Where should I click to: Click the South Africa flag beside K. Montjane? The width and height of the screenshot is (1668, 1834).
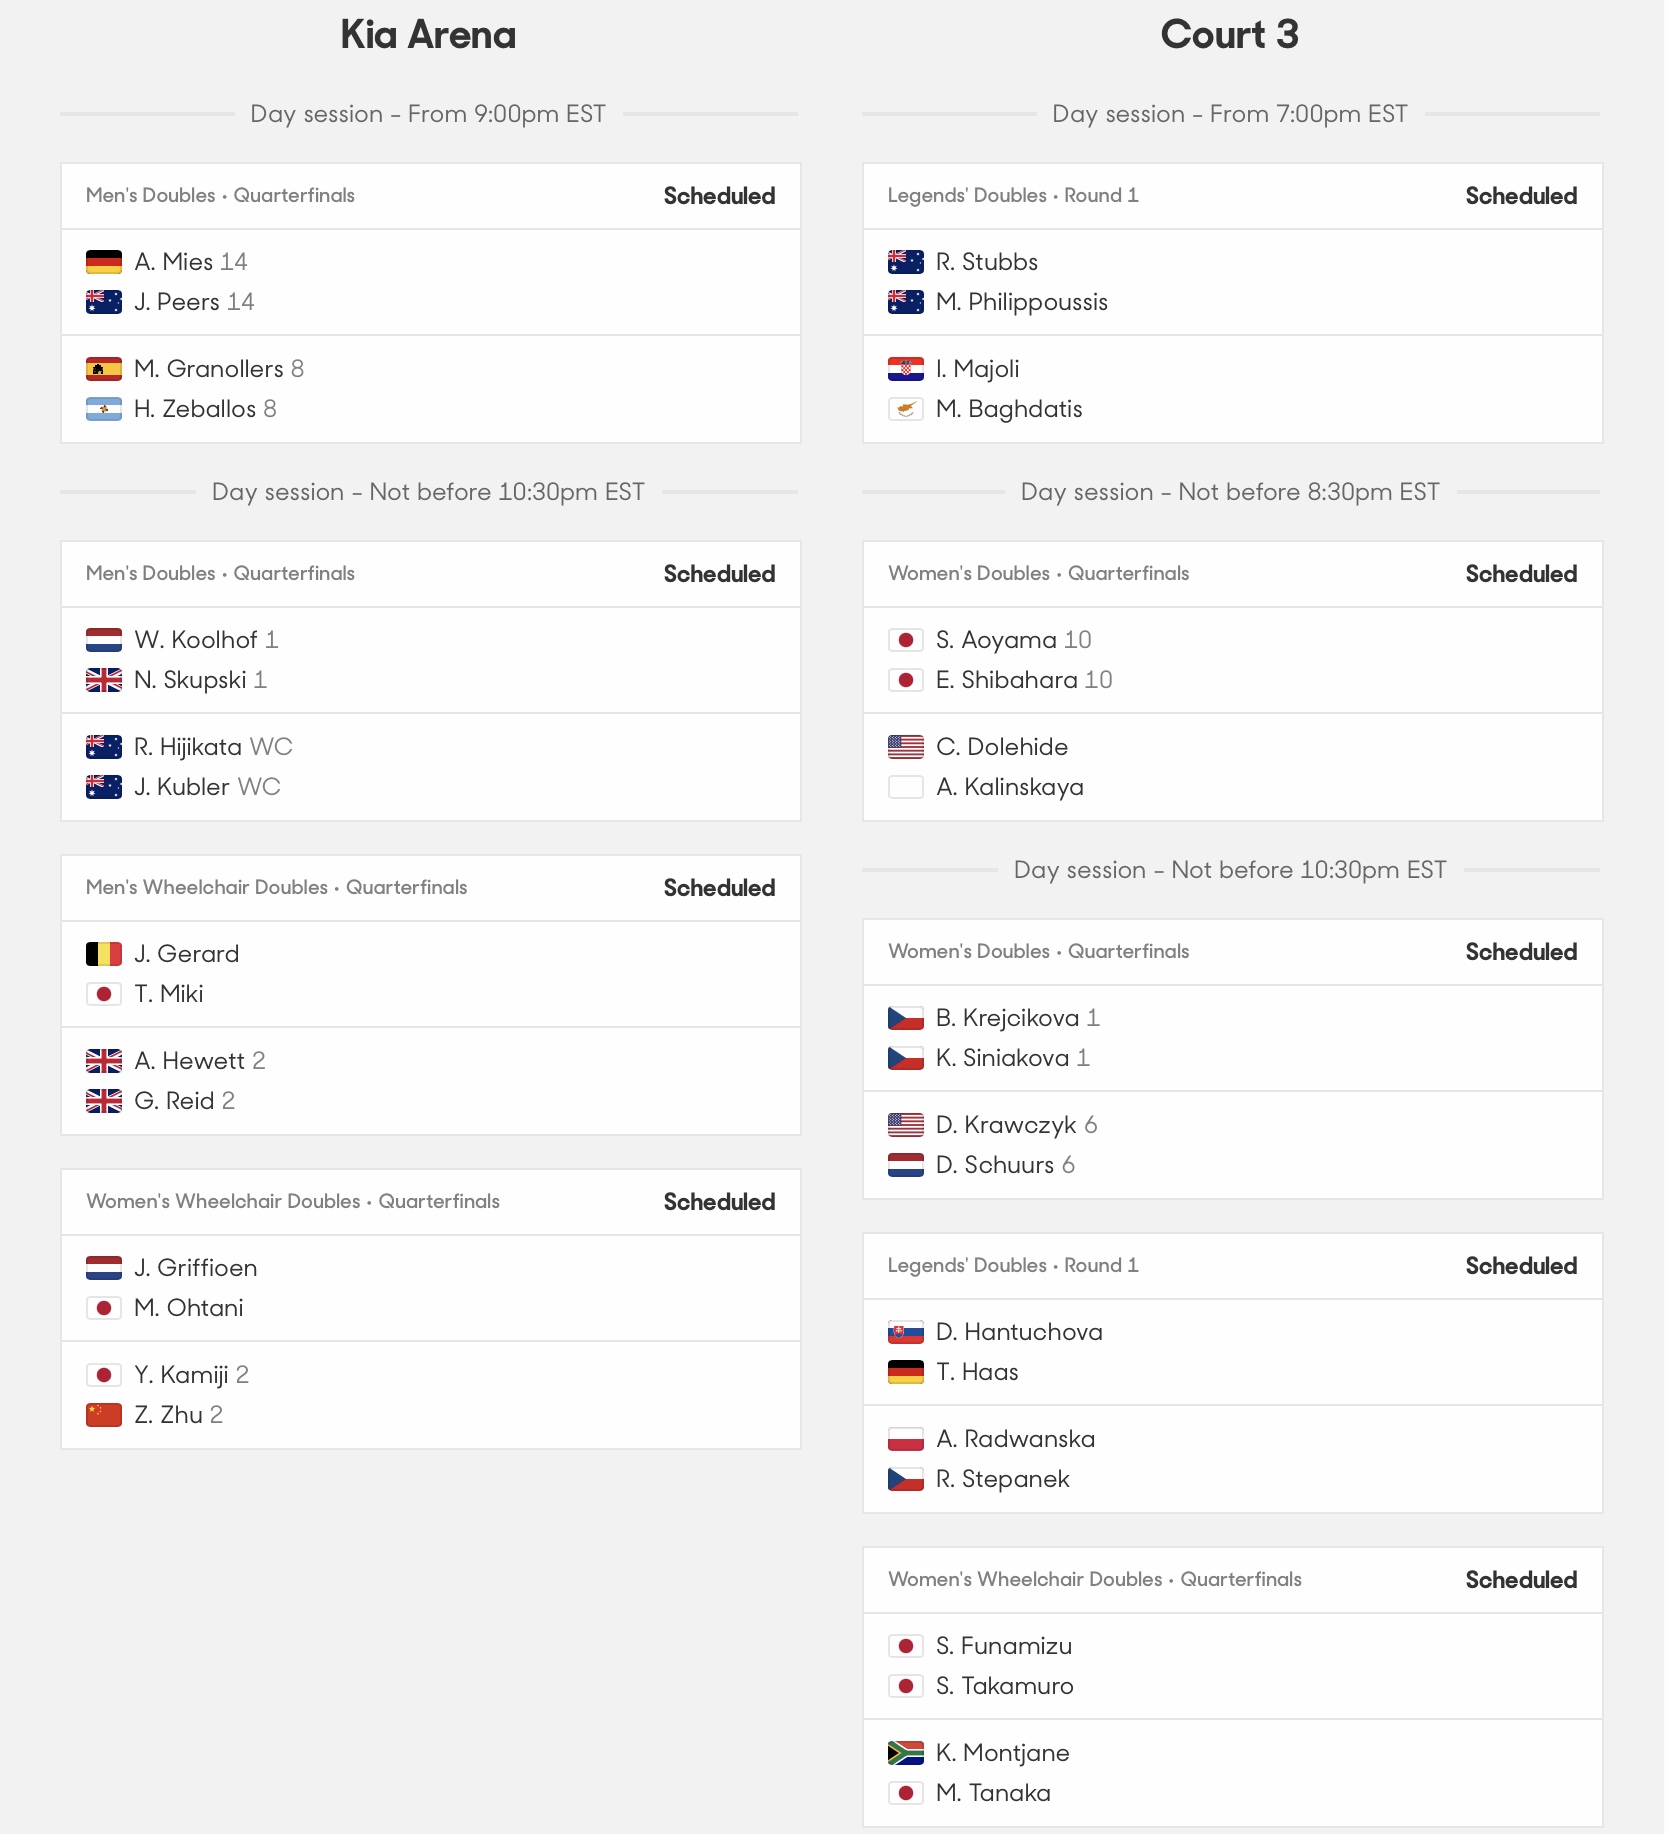(906, 1753)
